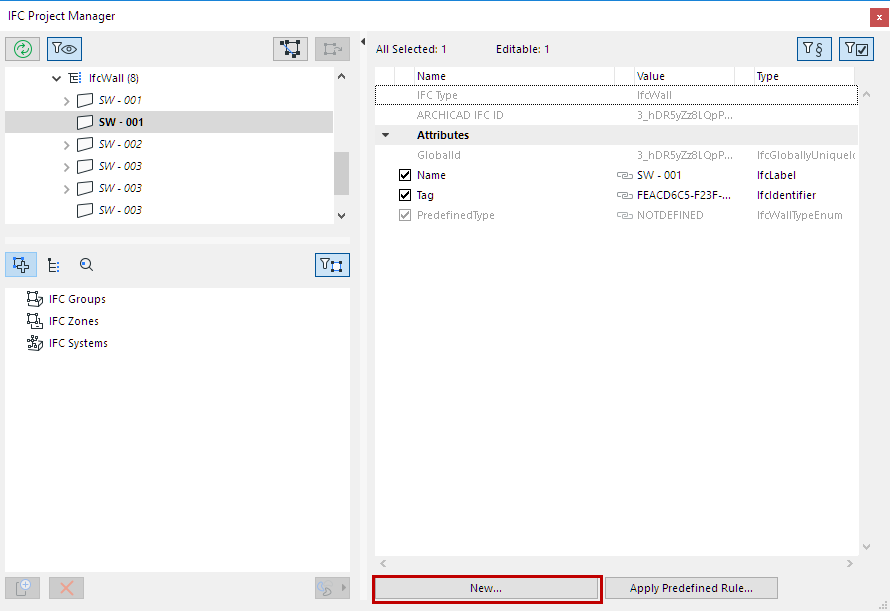Image resolution: width=890 pixels, height=611 pixels.
Task: Click the IFC Groups icon
Action: click(x=35, y=299)
